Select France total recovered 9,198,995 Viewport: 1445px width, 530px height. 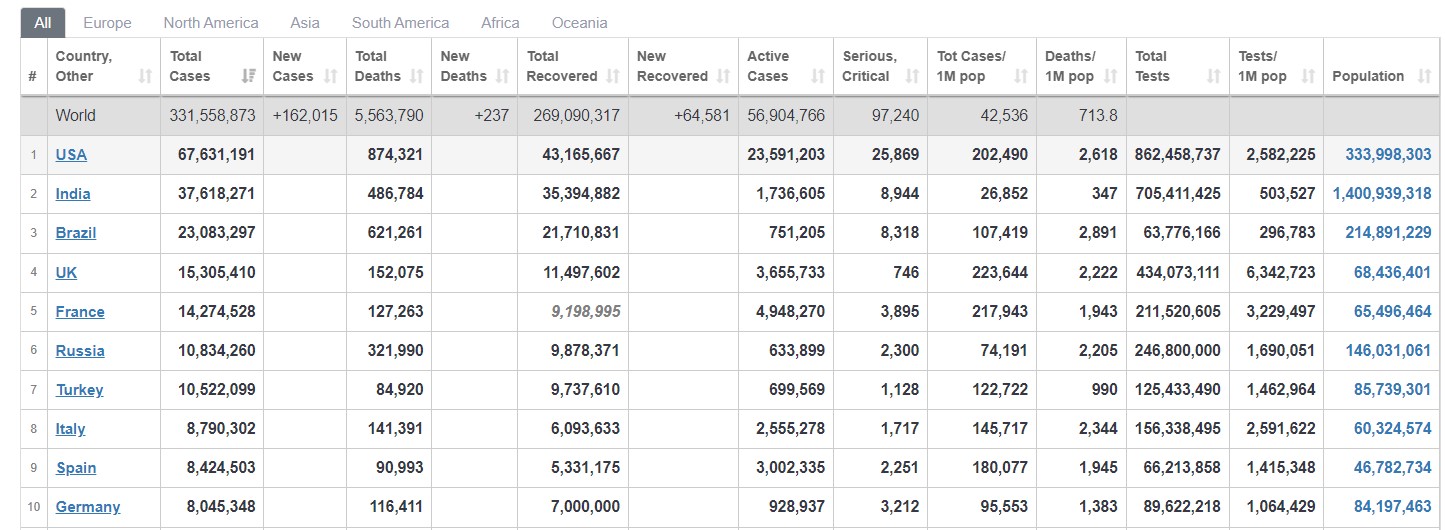[585, 312]
